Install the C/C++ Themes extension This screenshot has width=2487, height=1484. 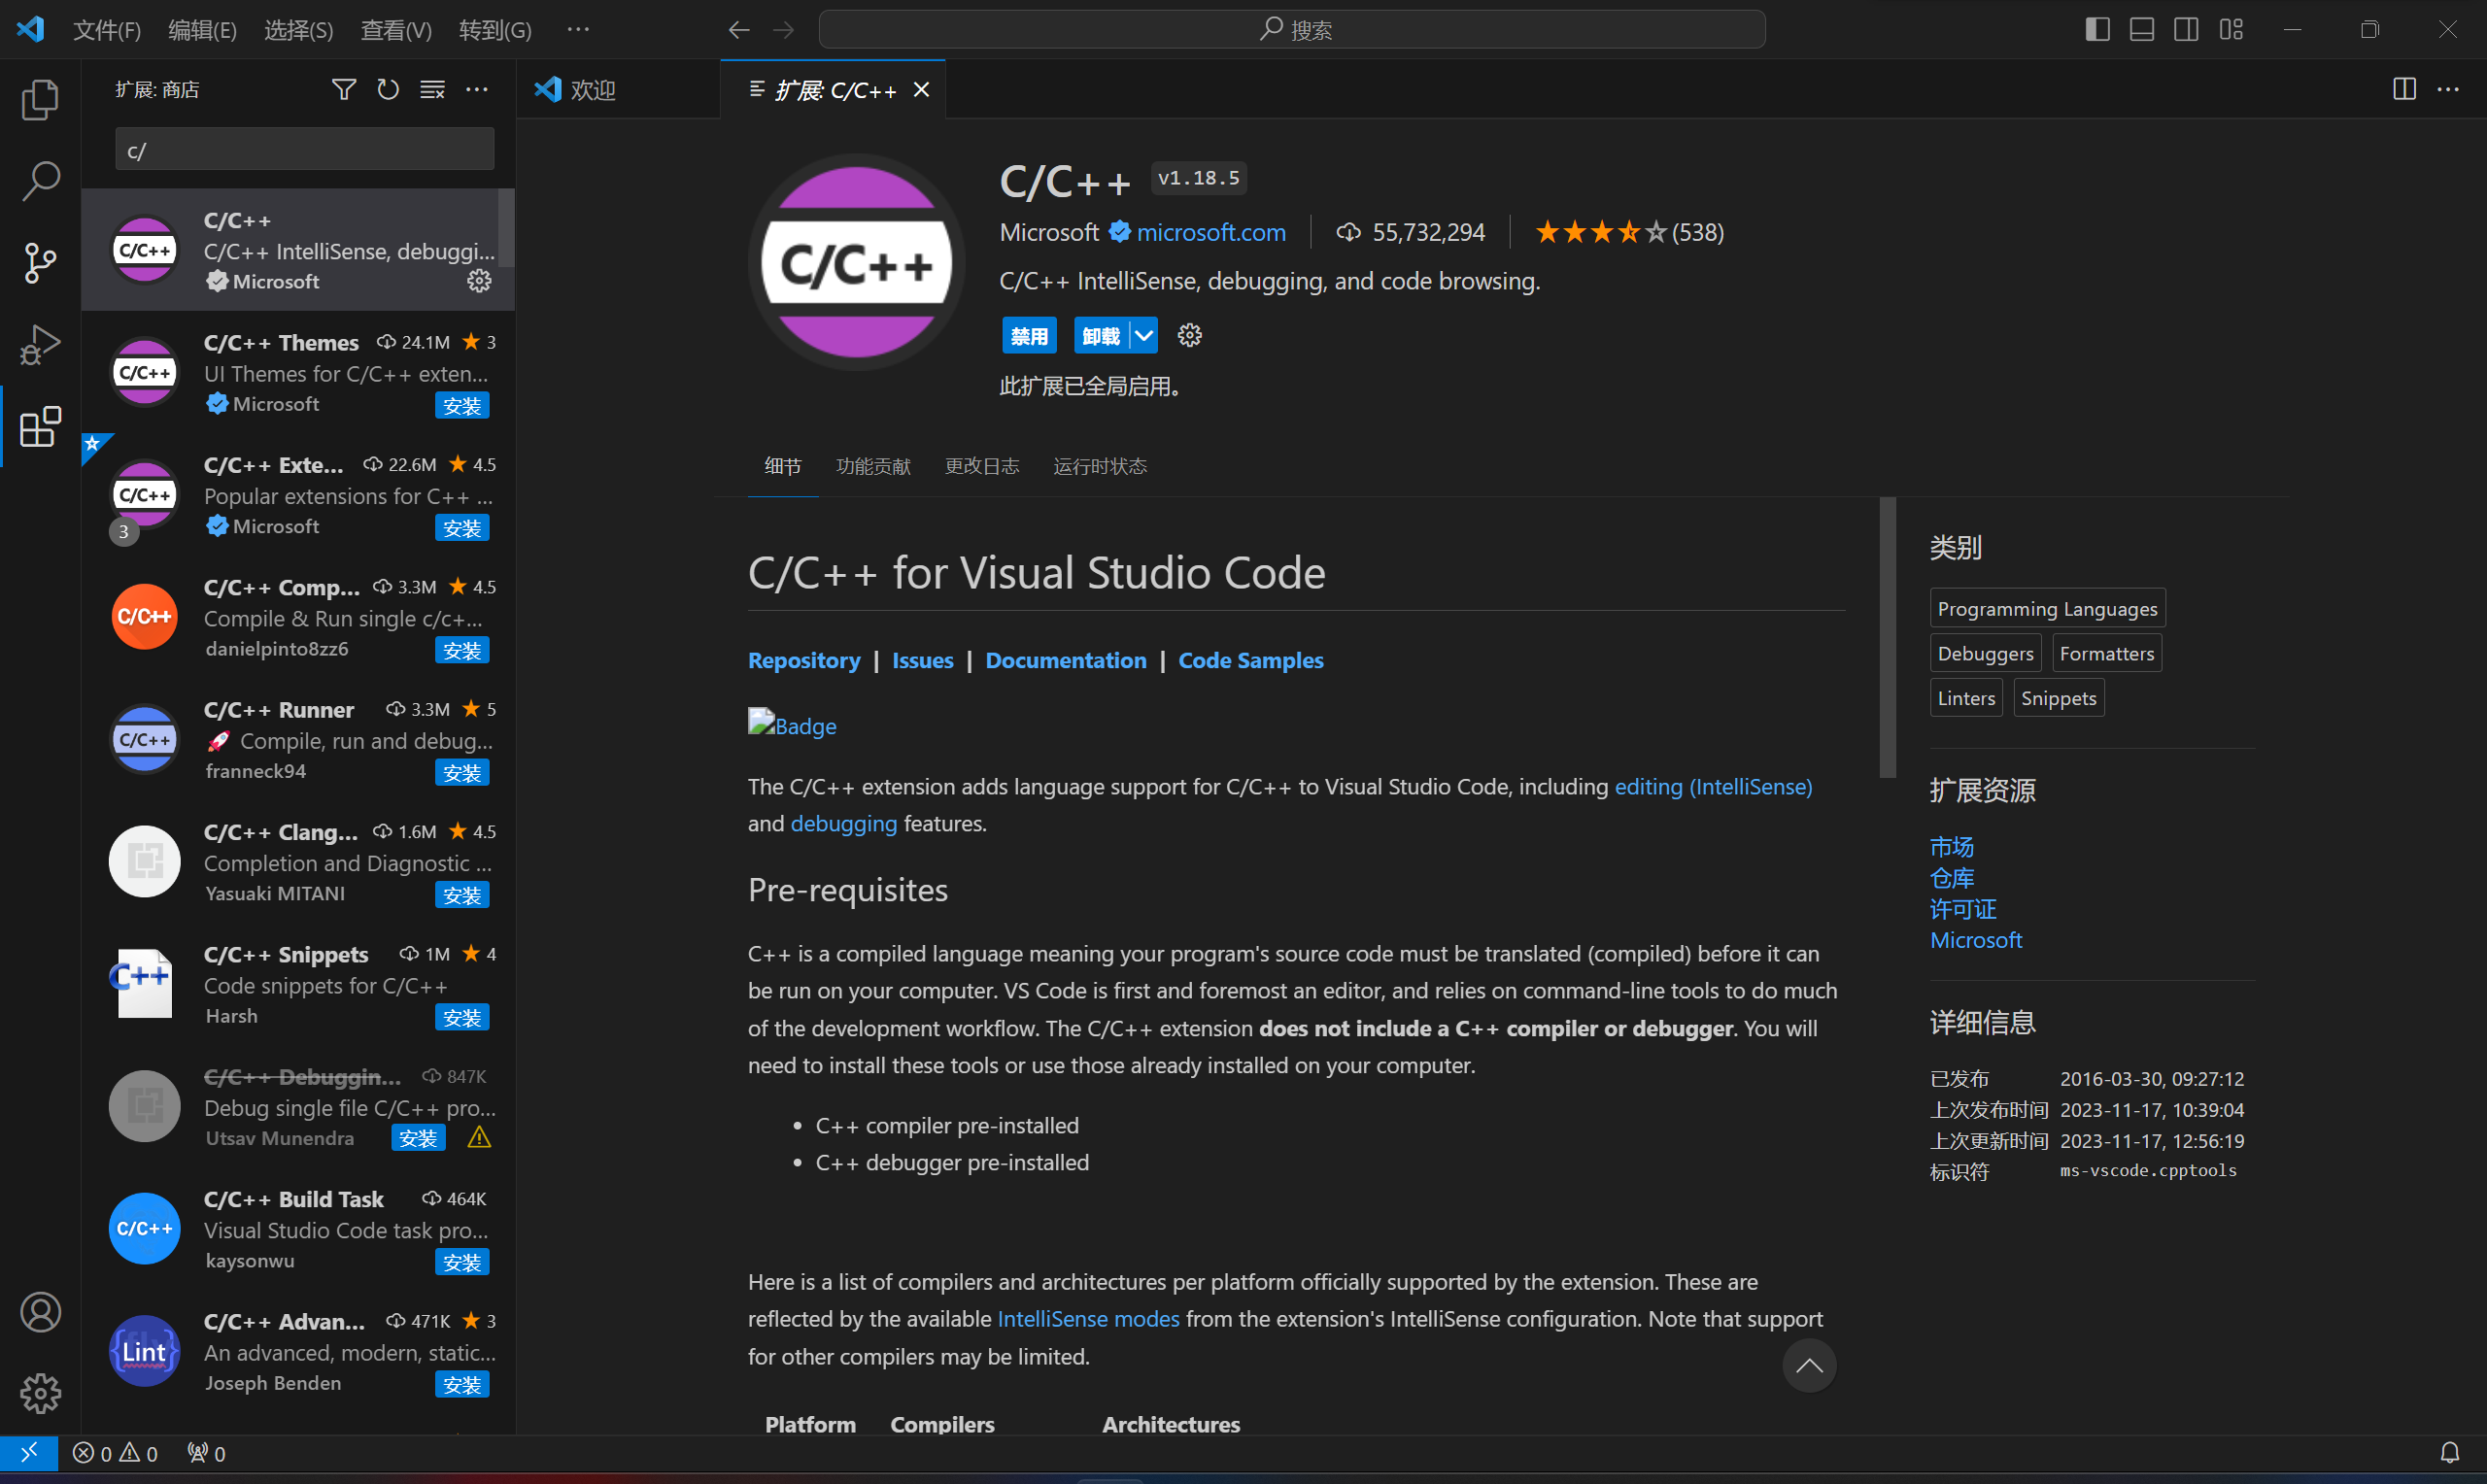(x=462, y=405)
